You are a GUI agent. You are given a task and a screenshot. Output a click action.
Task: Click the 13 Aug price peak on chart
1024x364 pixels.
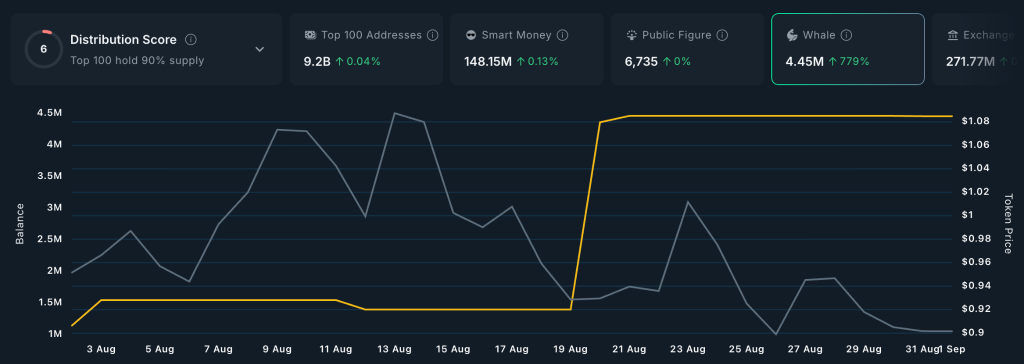click(394, 113)
